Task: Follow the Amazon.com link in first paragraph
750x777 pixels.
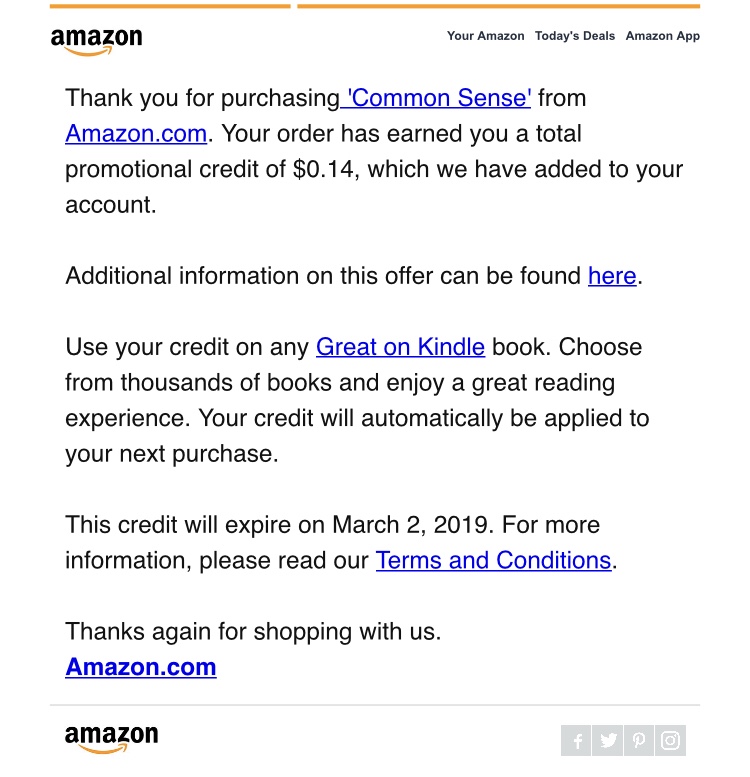Action: tap(136, 134)
